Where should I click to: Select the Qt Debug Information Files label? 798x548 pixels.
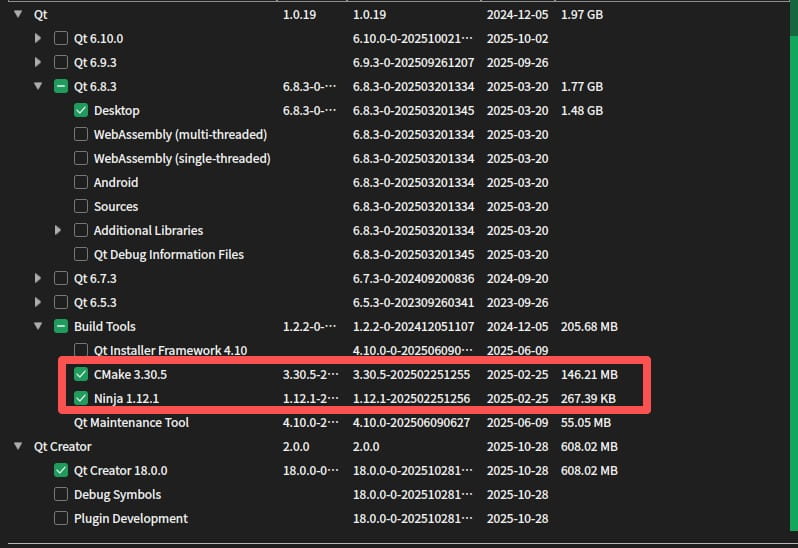coord(169,254)
